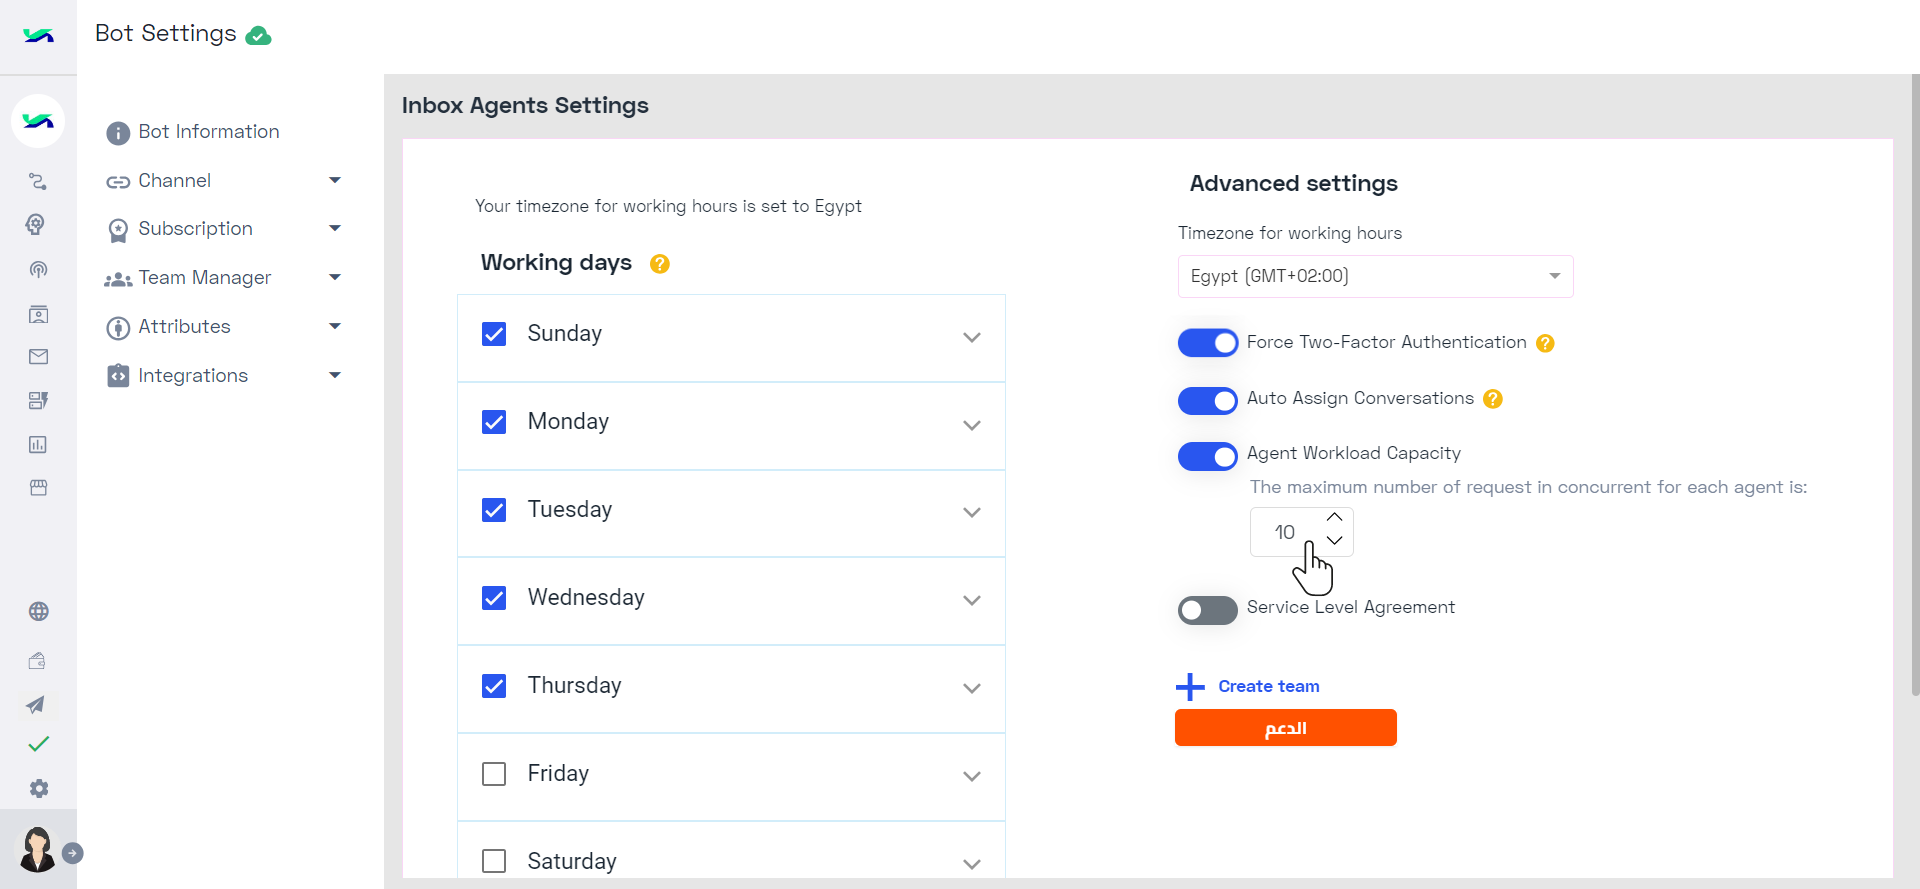Click the Working days help question icon
Screen dimensions: 1920x889
tap(660, 264)
